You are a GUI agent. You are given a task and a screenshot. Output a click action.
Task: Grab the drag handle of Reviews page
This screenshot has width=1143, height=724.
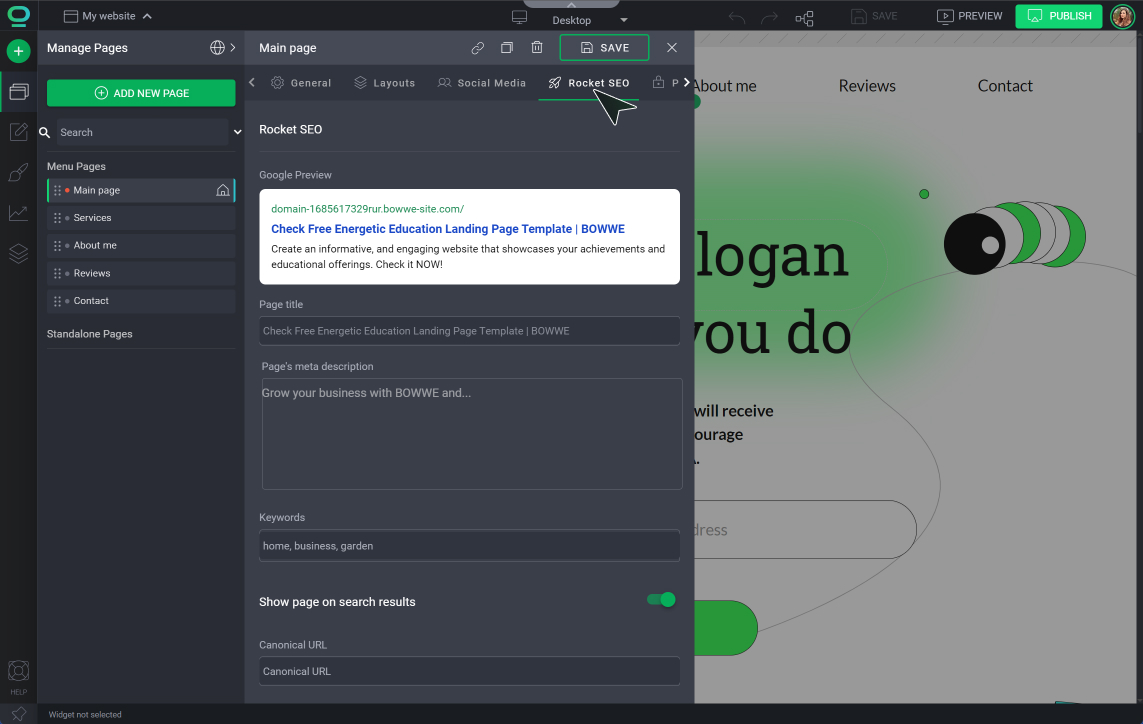[x=58, y=273]
